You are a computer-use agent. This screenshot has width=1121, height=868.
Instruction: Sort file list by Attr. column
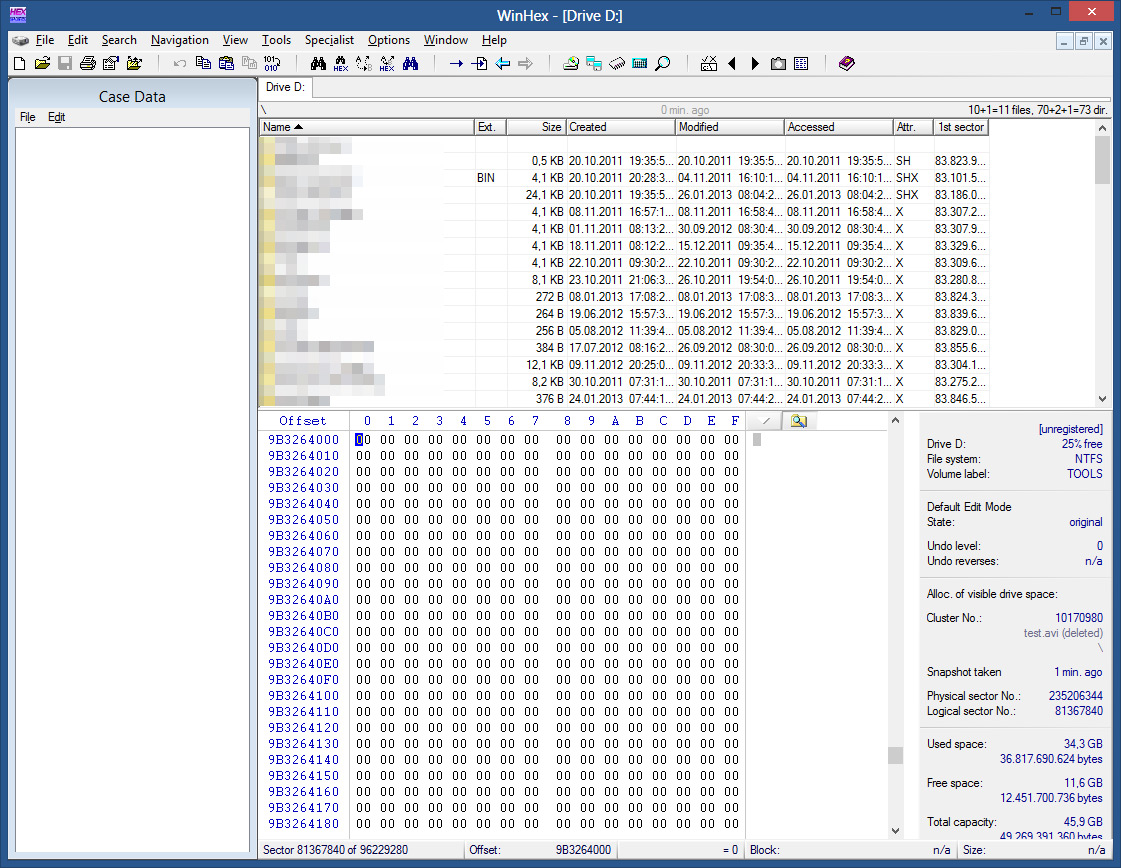[x=914, y=127]
